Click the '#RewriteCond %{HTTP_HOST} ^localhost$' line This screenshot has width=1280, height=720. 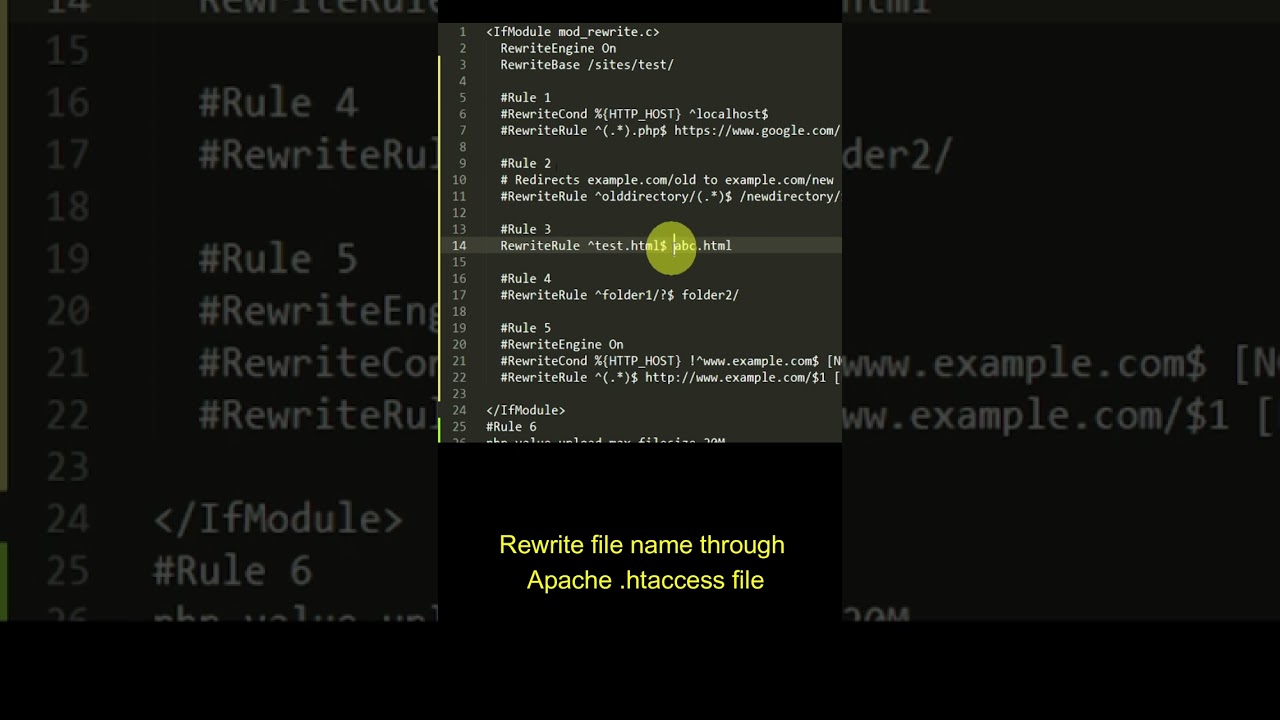tap(634, 114)
